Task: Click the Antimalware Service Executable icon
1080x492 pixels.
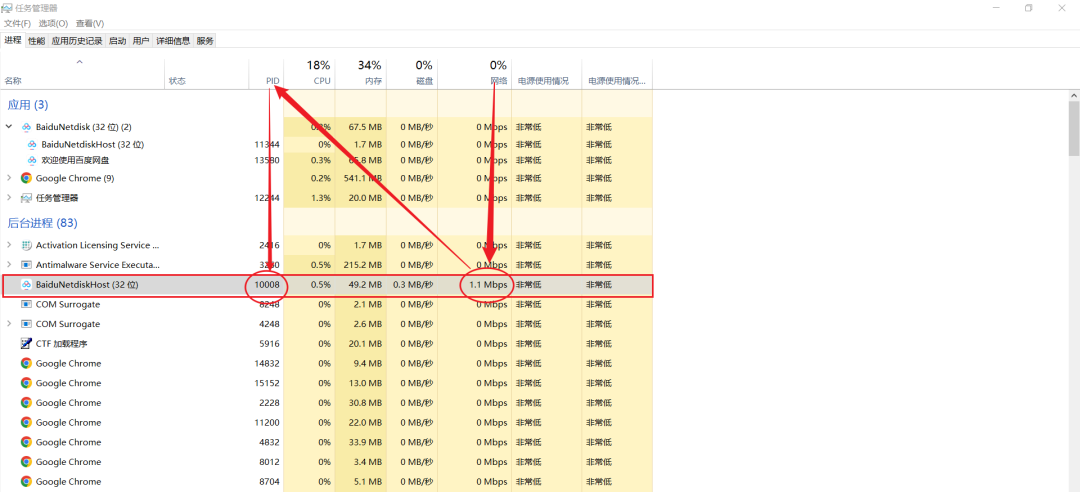Action: click(26, 265)
